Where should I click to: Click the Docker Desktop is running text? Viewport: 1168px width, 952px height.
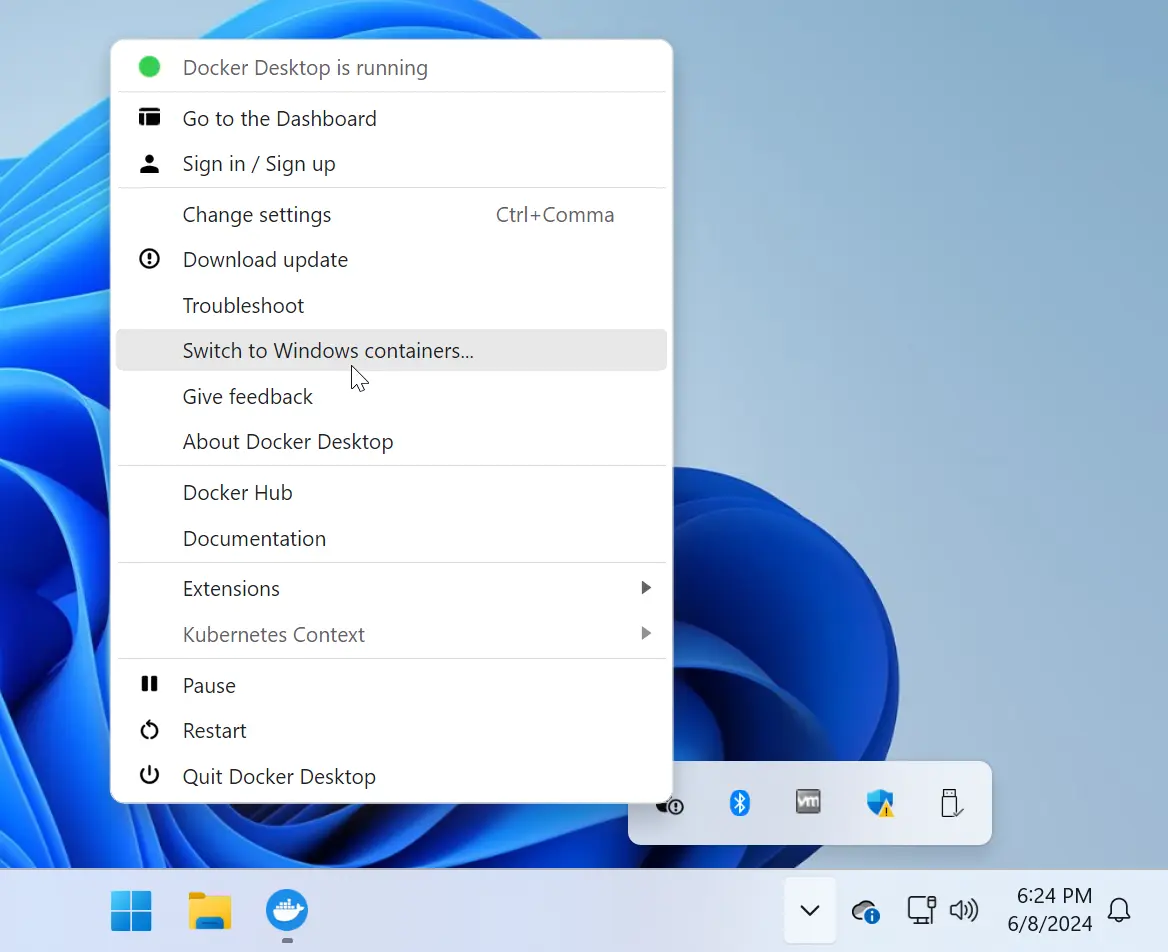[305, 67]
